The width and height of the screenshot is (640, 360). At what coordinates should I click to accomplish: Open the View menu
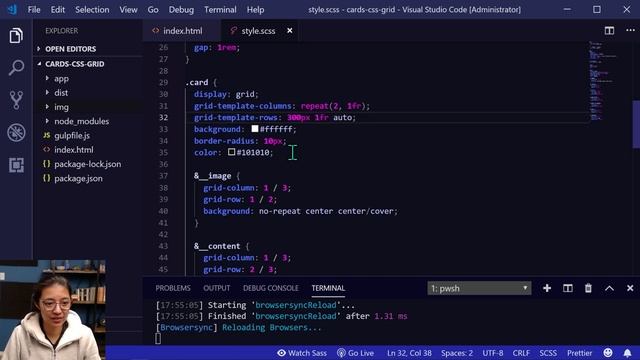pyautogui.click(x=128, y=9)
